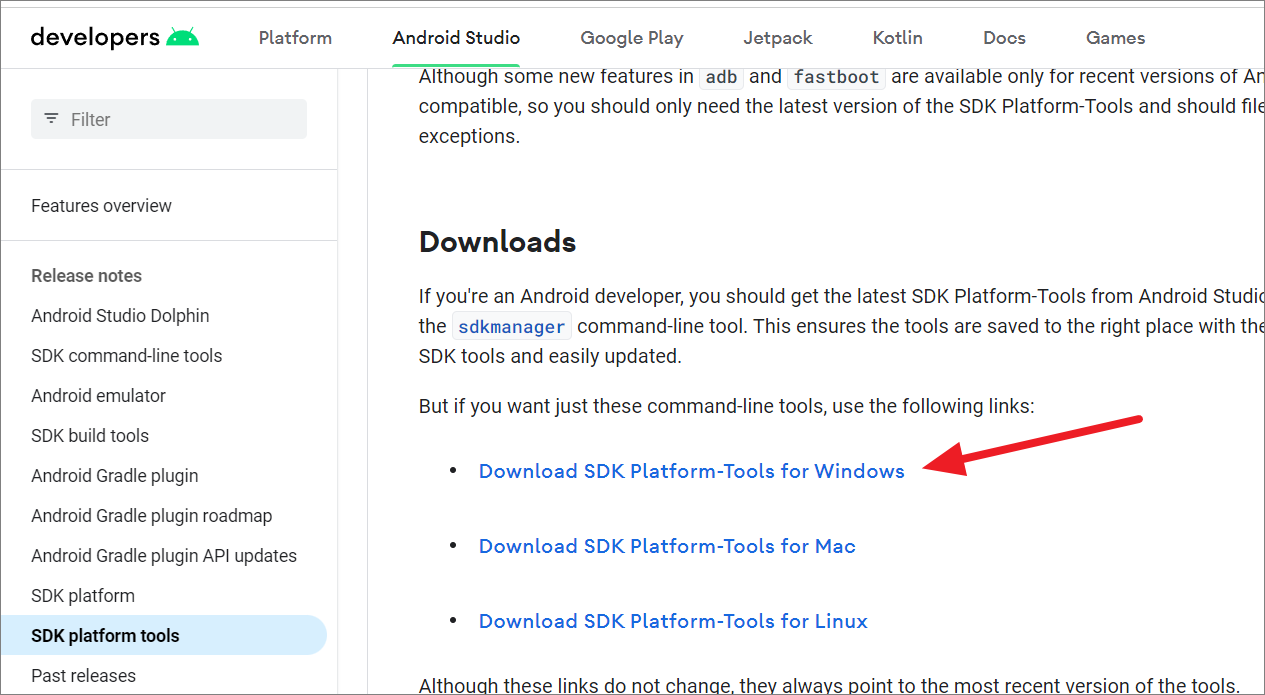Click the Android developers logo
1265x695 pixels.
point(115,38)
